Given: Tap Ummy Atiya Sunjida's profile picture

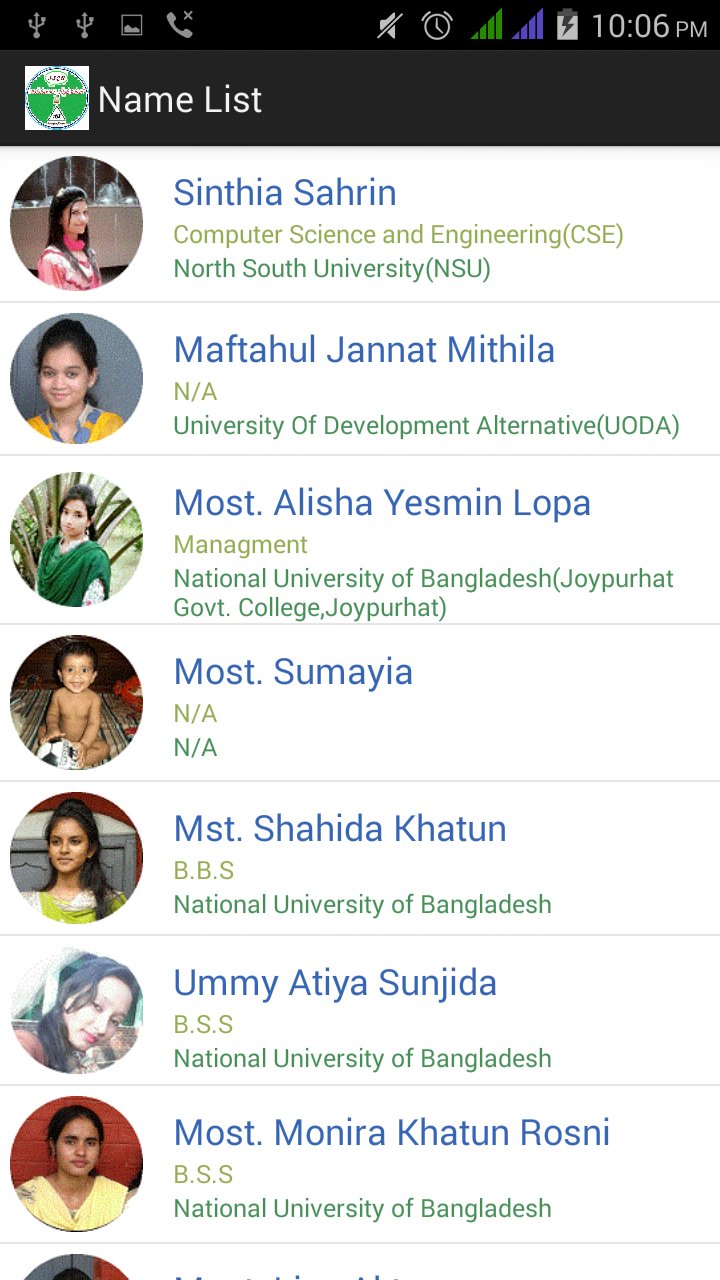Looking at the screenshot, I should click(x=76, y=1011).
